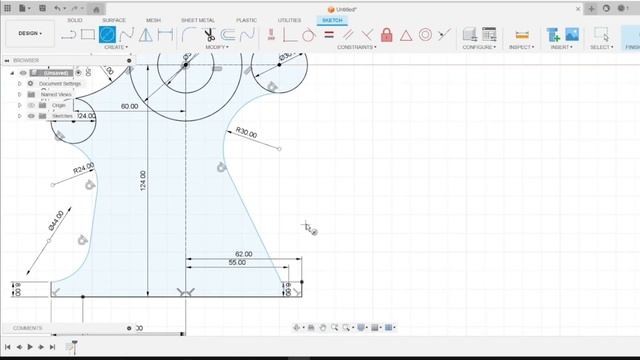The width and height of the screenshot is (640, 360).
Task: Apply the Perpendicular constraint
Action: pyautogui.click(x=367, y=35)
